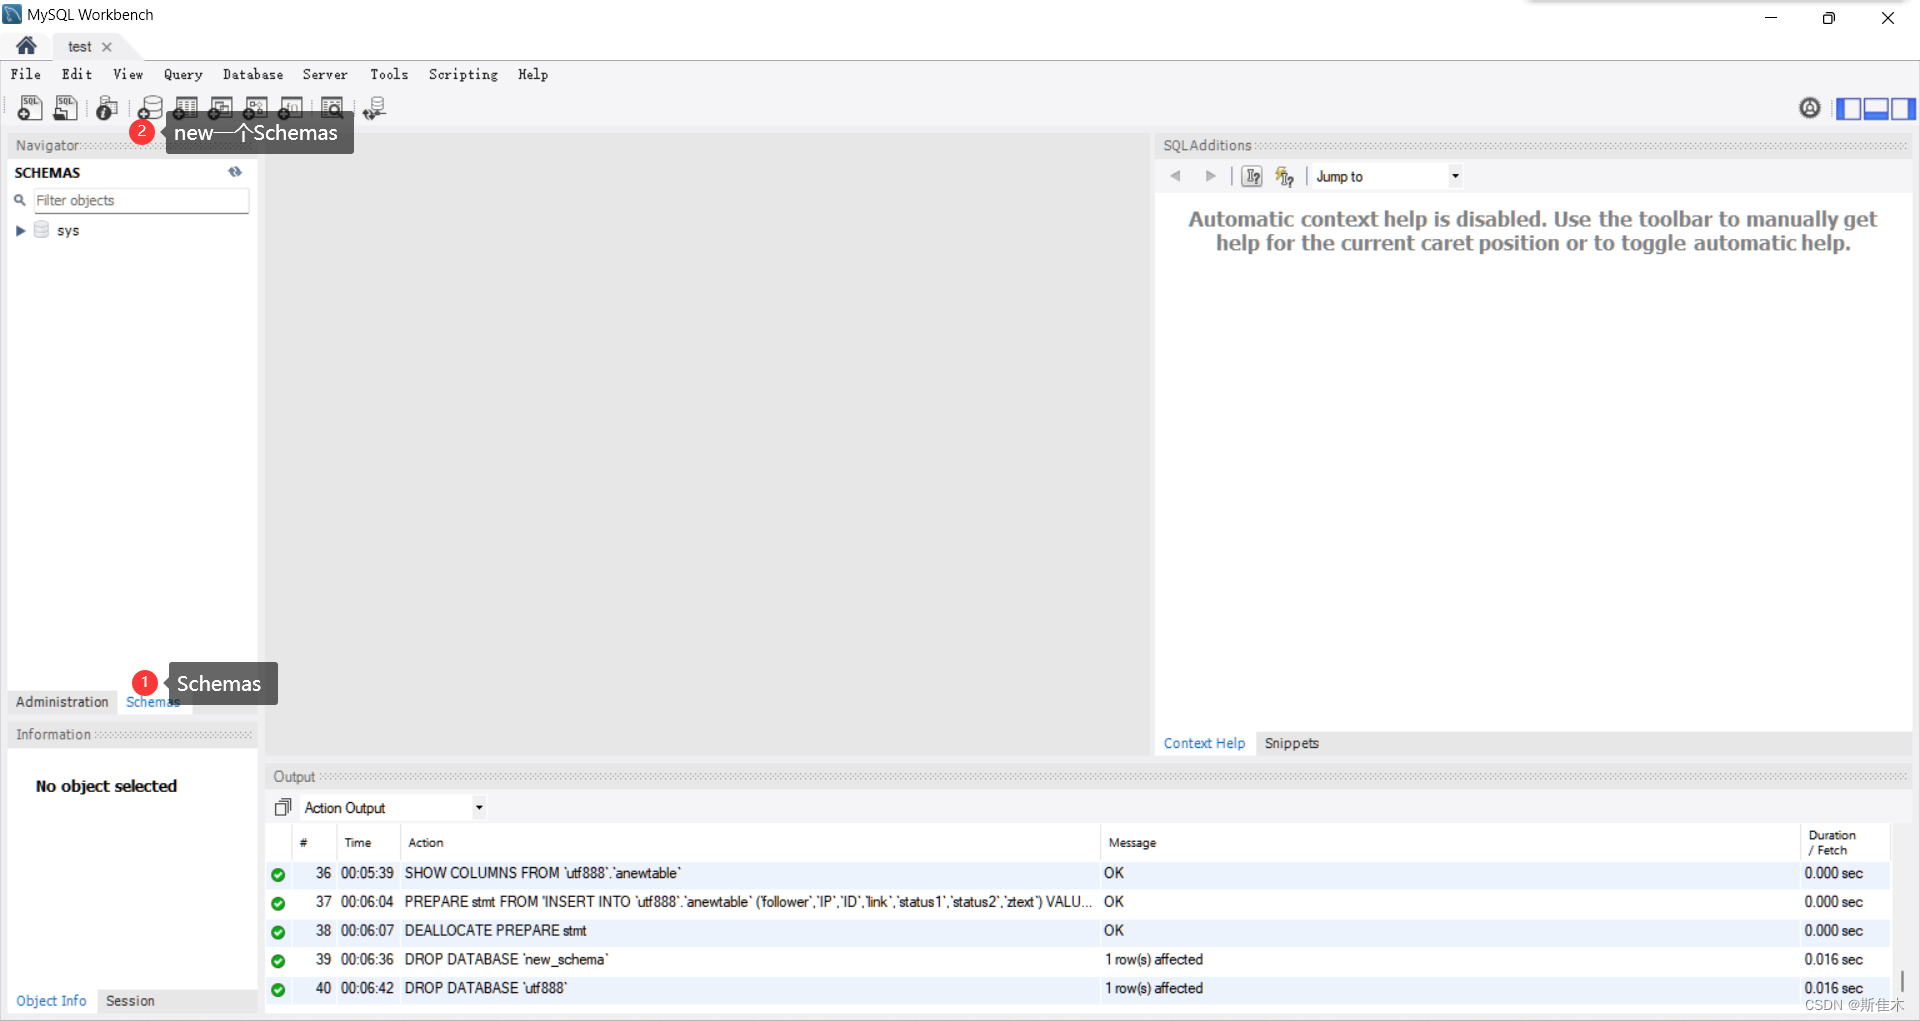The height and width of the screenshot is (1021, 1920).
Task: Create a new stored procedure
Action: 256,108
